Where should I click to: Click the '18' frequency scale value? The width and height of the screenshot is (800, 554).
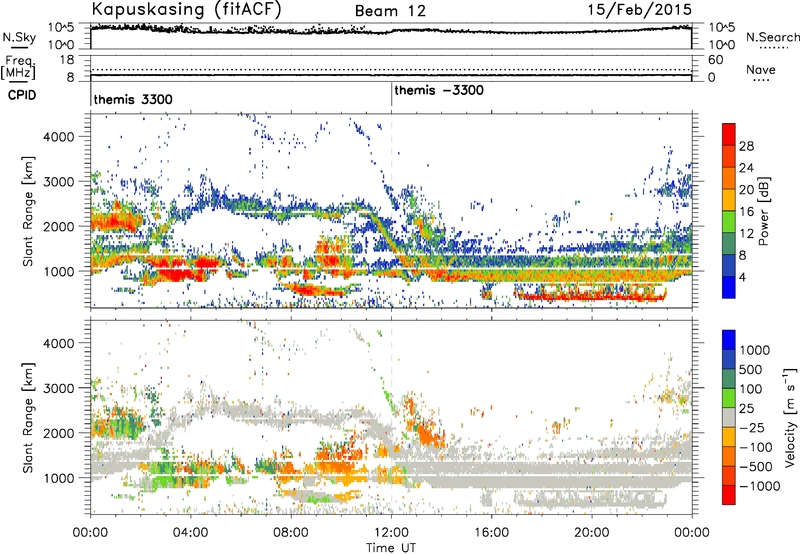tap(67, 60)
